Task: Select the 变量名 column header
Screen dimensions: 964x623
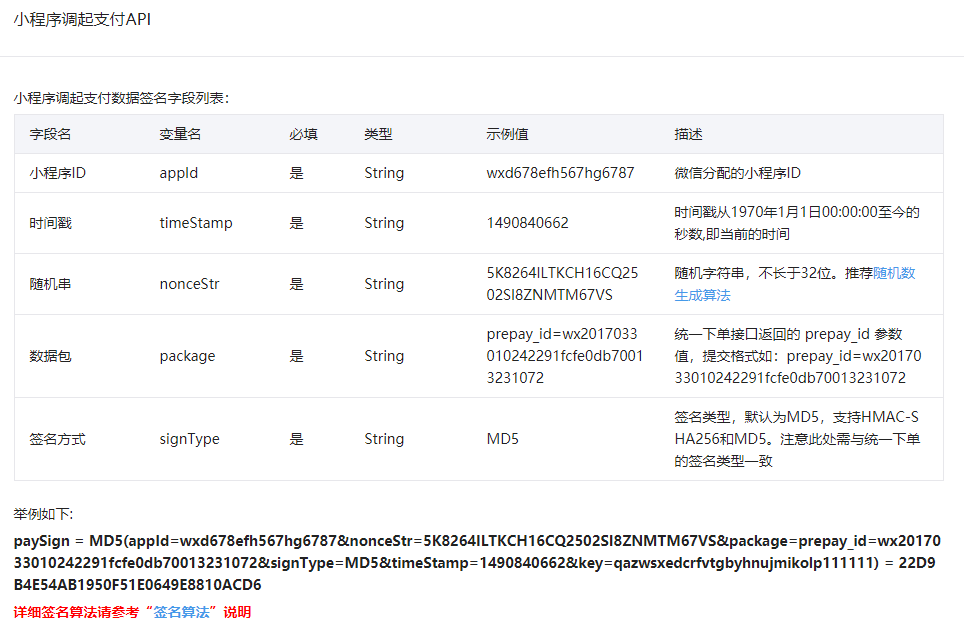Action: [x=180, y=134]
